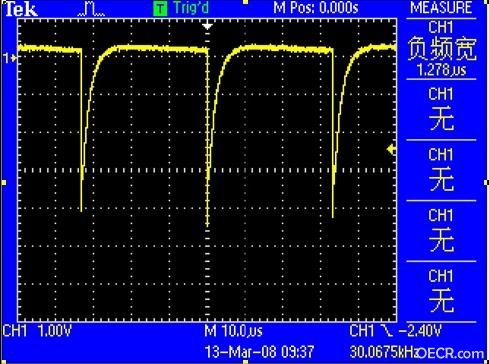Screen dimensions: 489x364
Task: Click the Tek logo
Action: click(x=21, y=9)
